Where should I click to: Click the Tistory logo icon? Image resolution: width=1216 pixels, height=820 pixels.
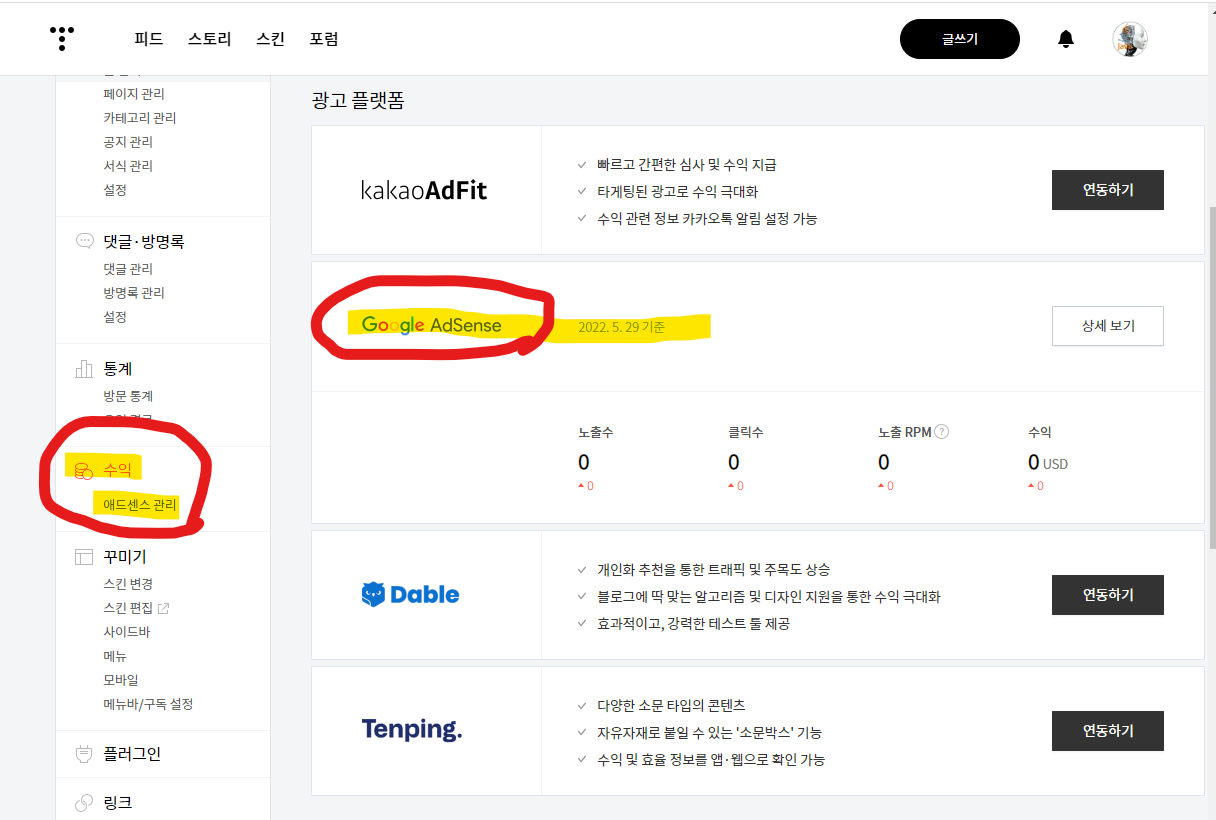(x=62, y=38)
